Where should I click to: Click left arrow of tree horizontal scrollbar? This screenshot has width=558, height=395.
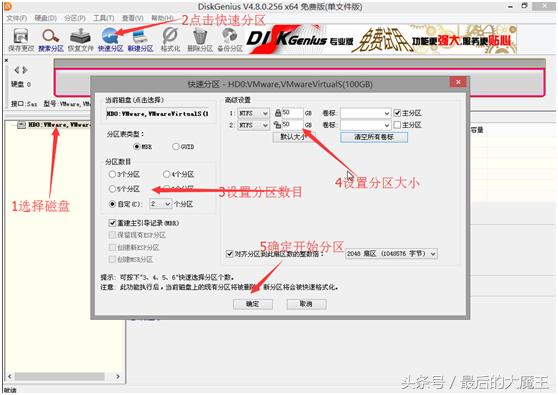pyautogui.click(x=10, y=376)
